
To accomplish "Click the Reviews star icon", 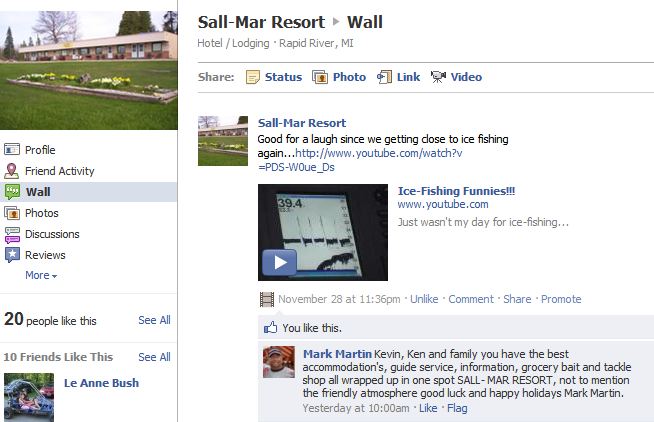I will (12, 255).
